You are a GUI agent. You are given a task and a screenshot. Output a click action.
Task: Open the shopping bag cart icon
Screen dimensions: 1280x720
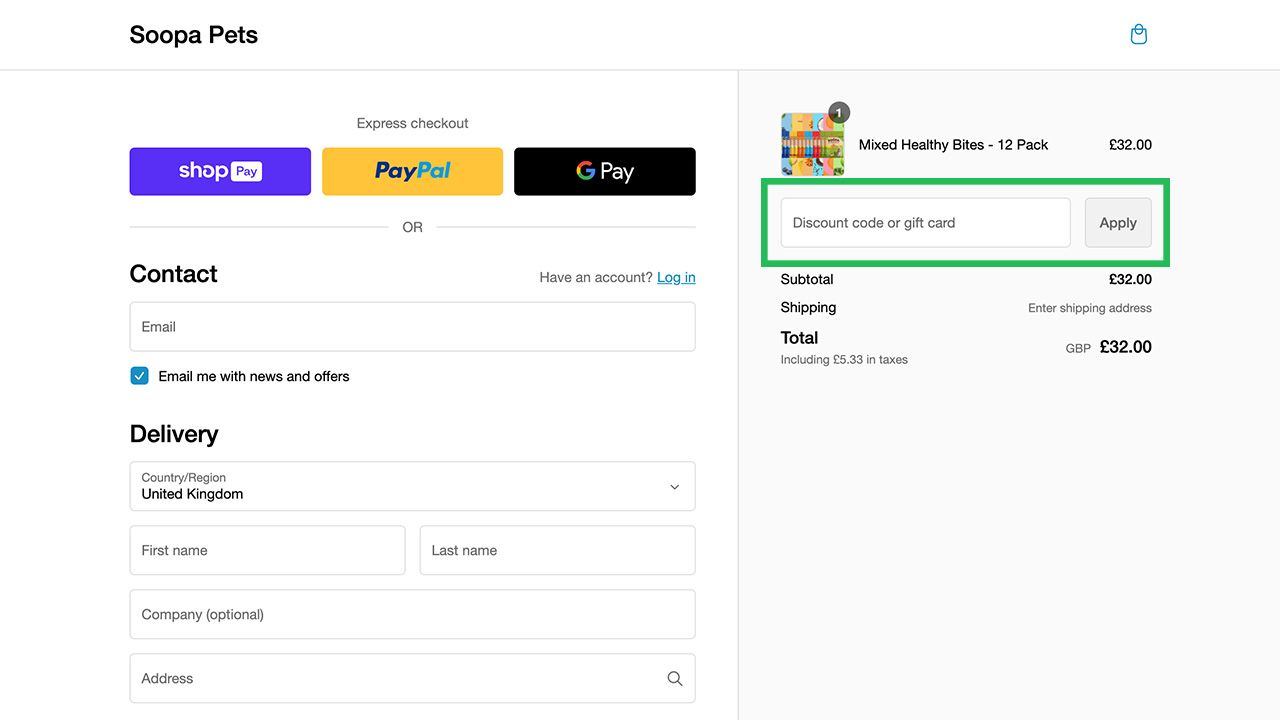[x=1138, y=35]
